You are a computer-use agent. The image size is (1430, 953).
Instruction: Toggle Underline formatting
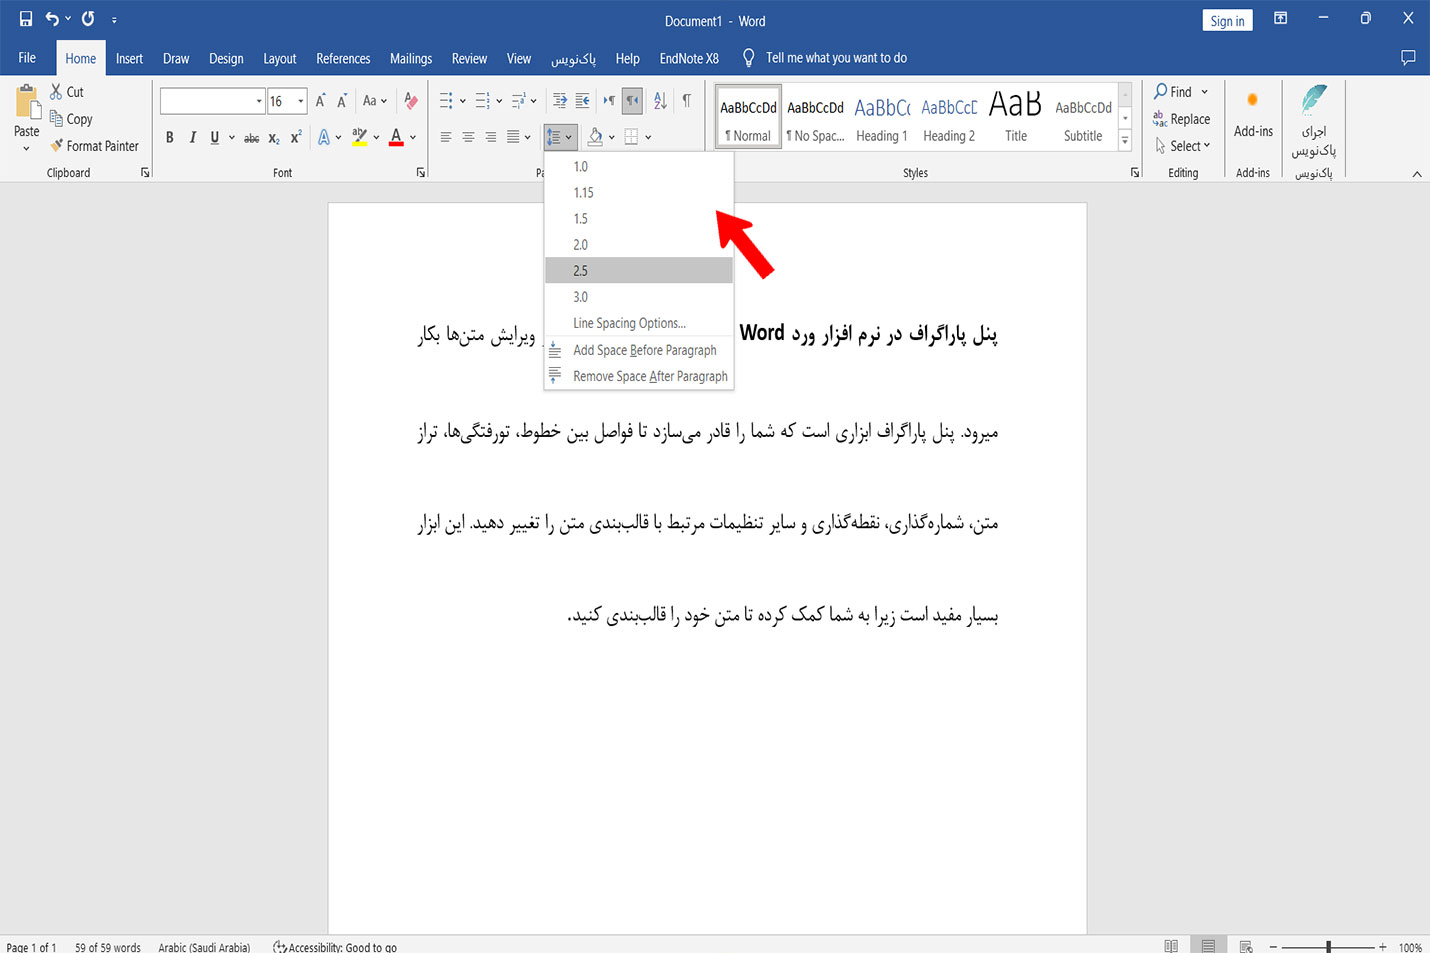[x=214, y=138]
